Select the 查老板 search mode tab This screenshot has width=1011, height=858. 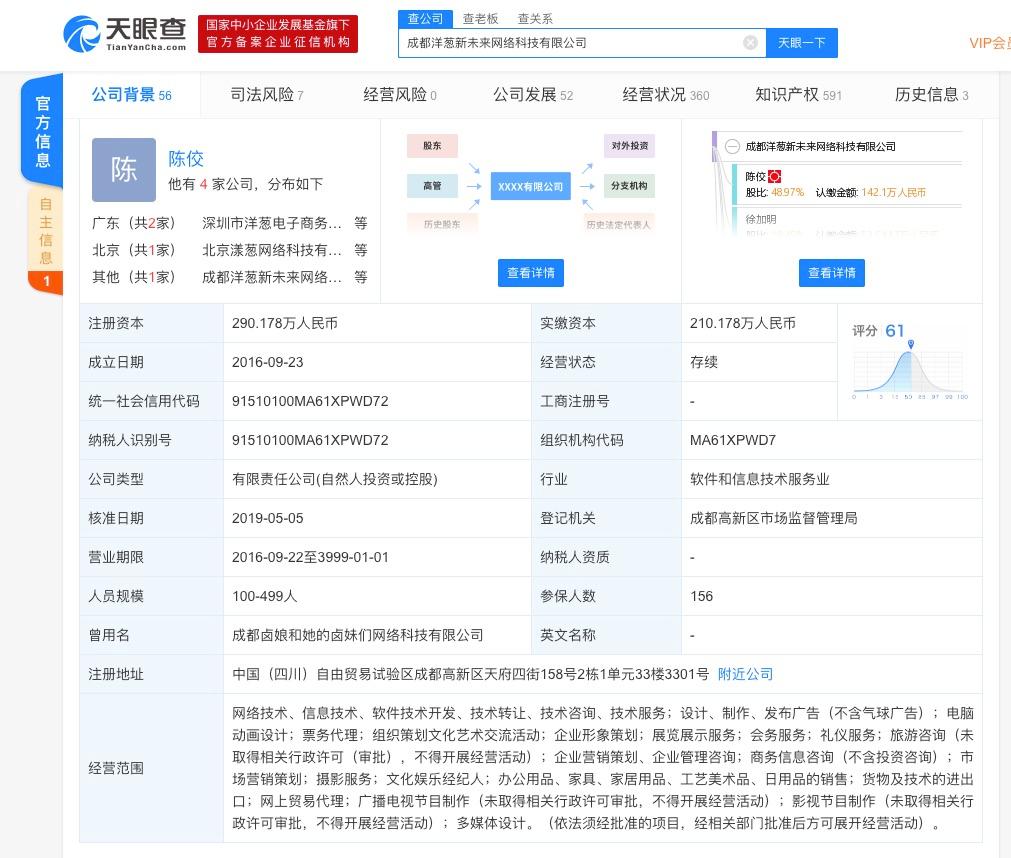tap(480, 19)
